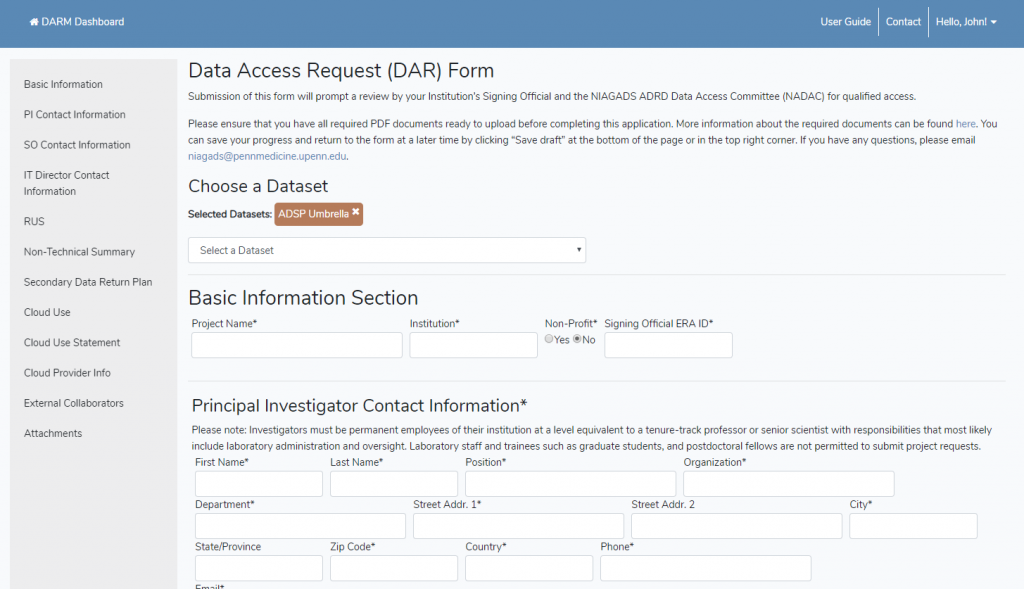Expand the Select a Dataset dropdown
This screenshot has width=1024, height=589.
pos(387,250)
